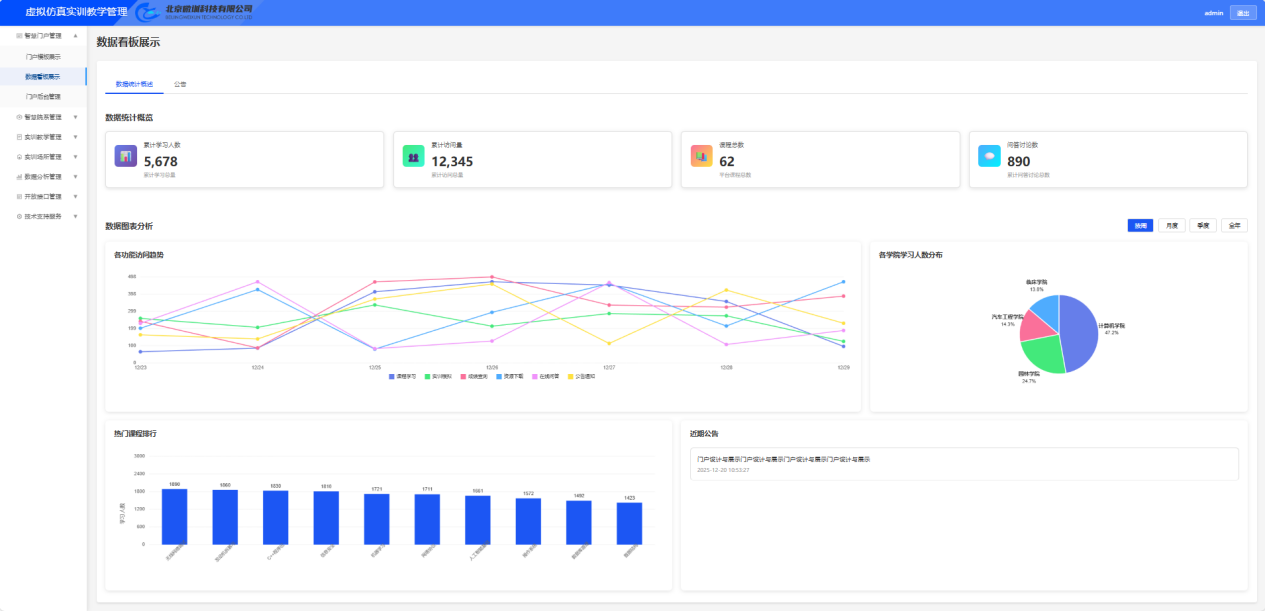Click the green 累计访问量 people icon
Screen dimensions: 1265x611
tap(413, 156)
